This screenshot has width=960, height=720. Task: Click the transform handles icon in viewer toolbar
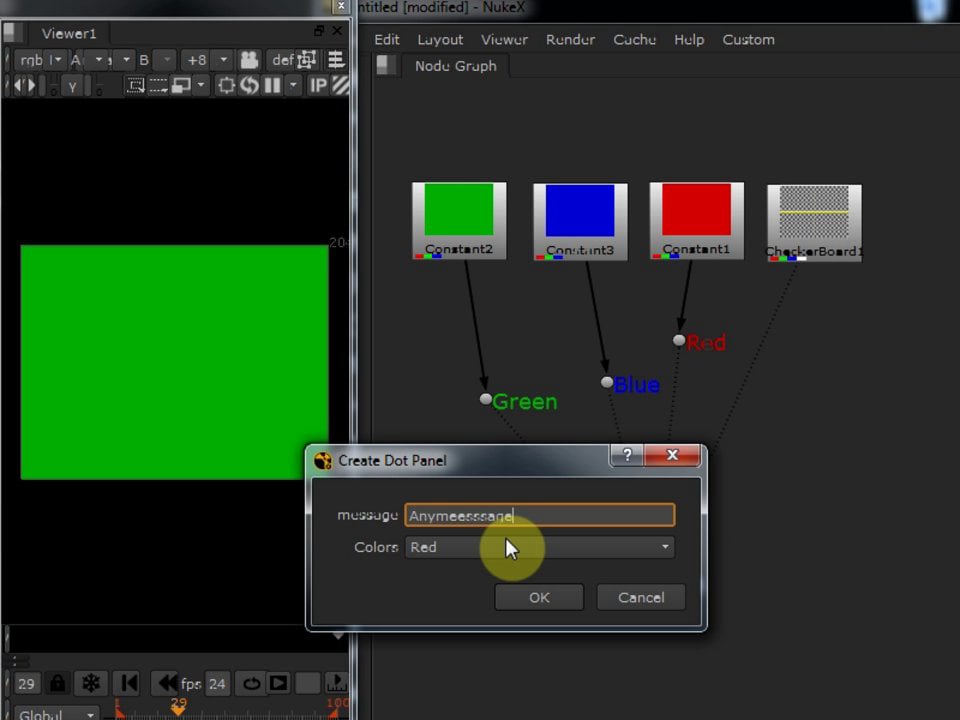(x=307, y=60)
